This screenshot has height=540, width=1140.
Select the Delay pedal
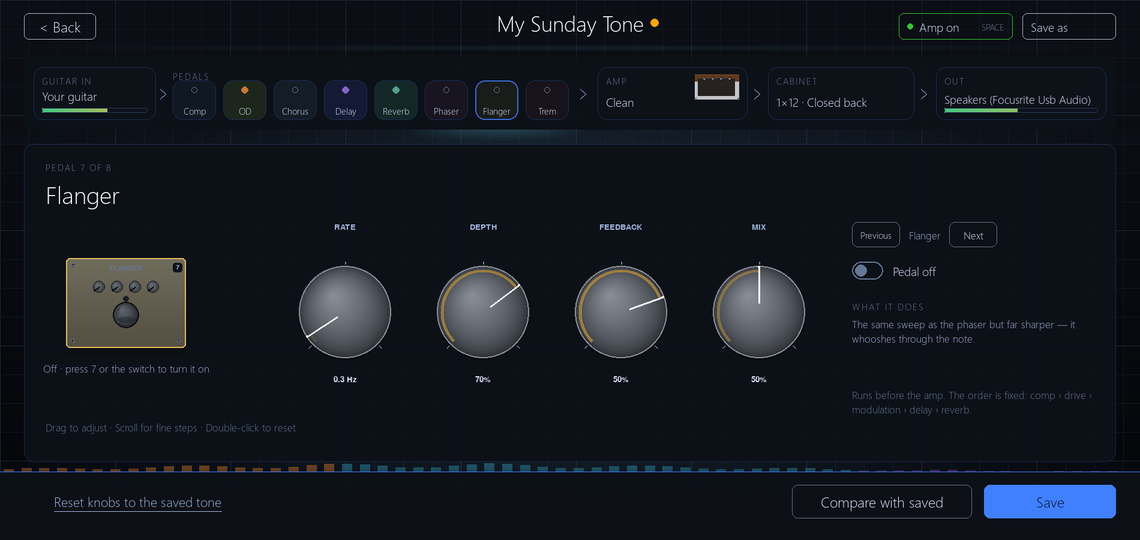click(x=345, y=100)
